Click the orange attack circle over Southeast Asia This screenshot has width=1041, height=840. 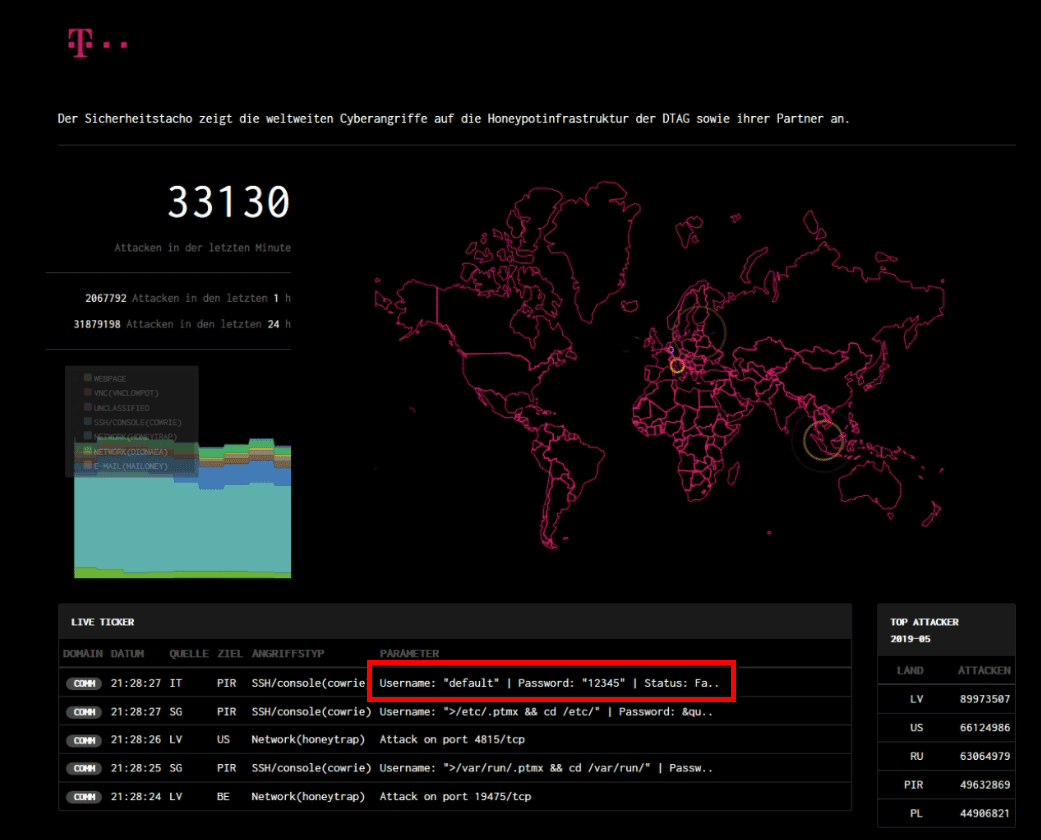(x=823, y=440)
